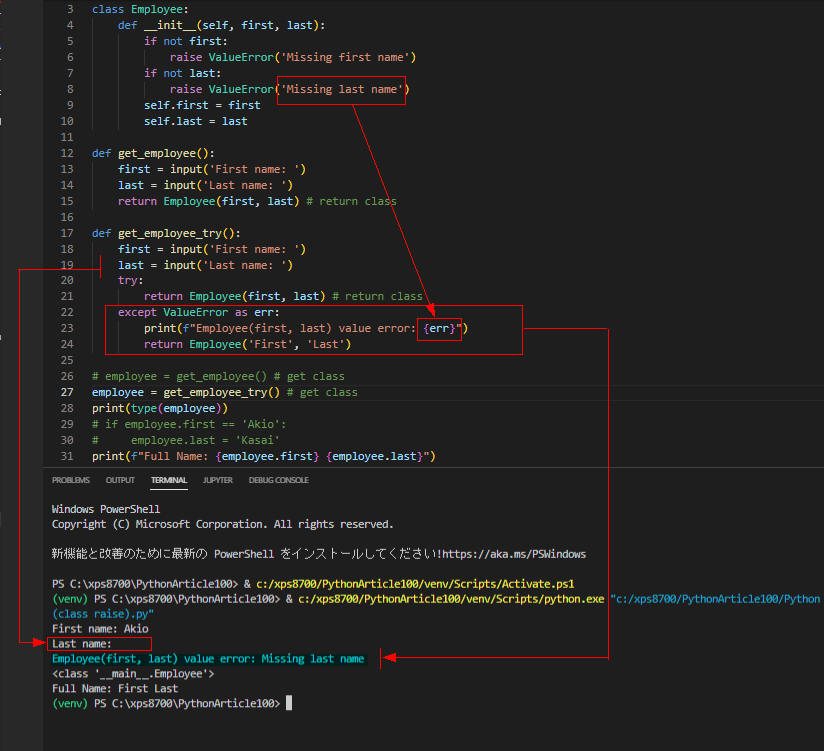Image resolution: width=824 pixels, height=751 pixels.
Task: Place cursor on 'self.last = last'
Action: coord(195,121)
